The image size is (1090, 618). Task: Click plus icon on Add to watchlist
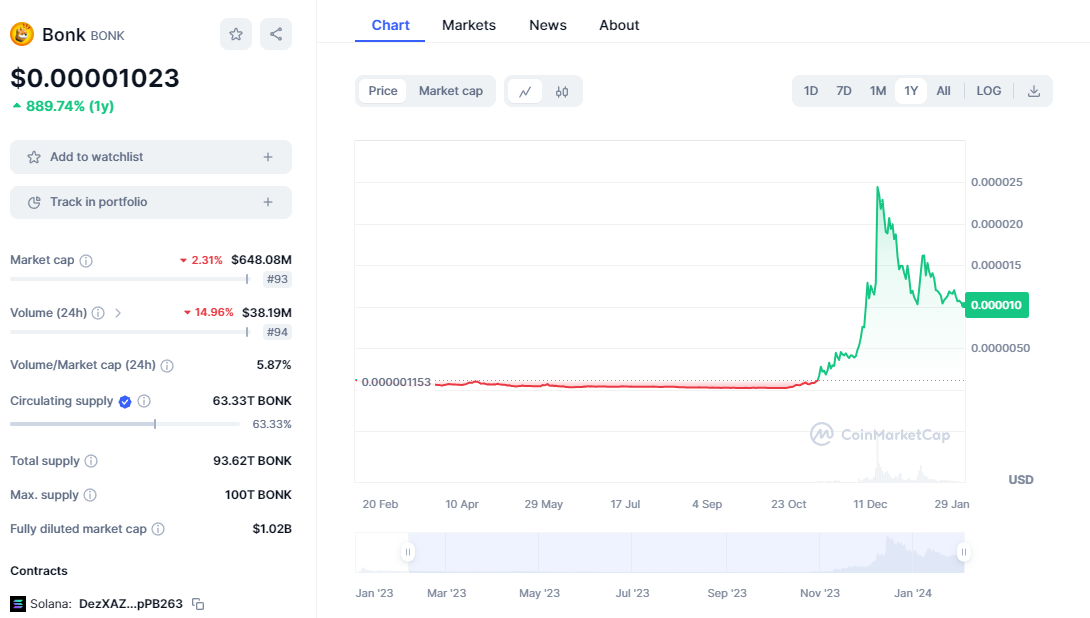coord(268,157)
